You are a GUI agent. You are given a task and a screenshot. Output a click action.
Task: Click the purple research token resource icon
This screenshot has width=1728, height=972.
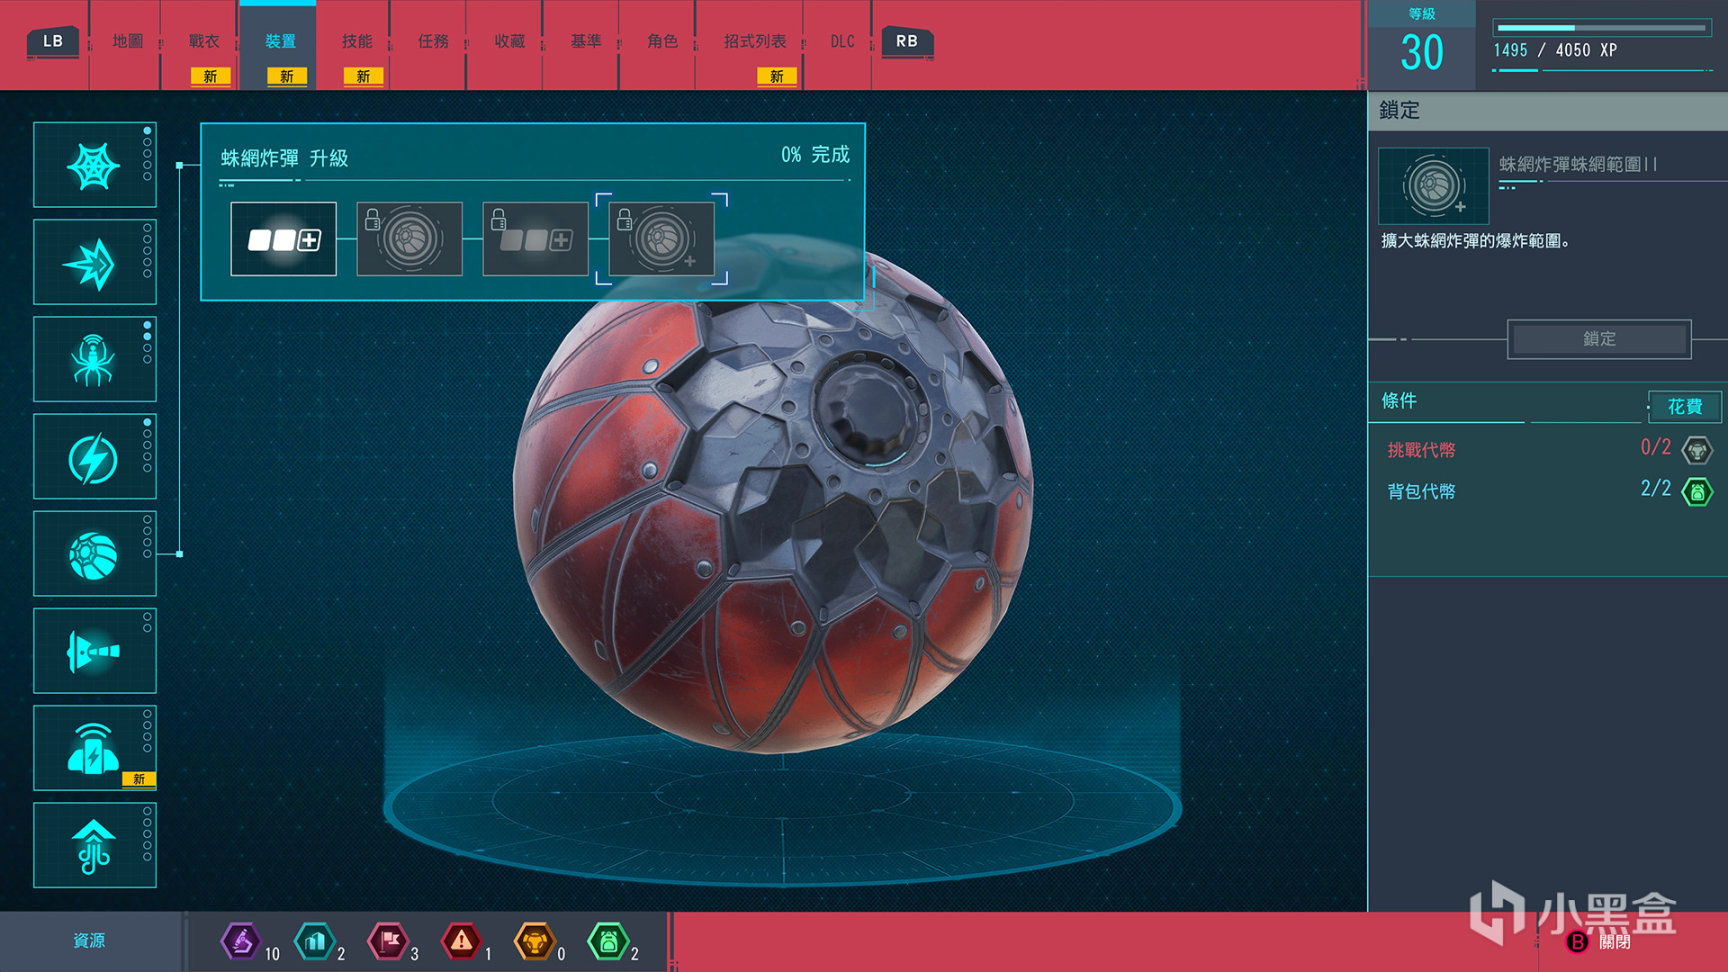[240, 941]
